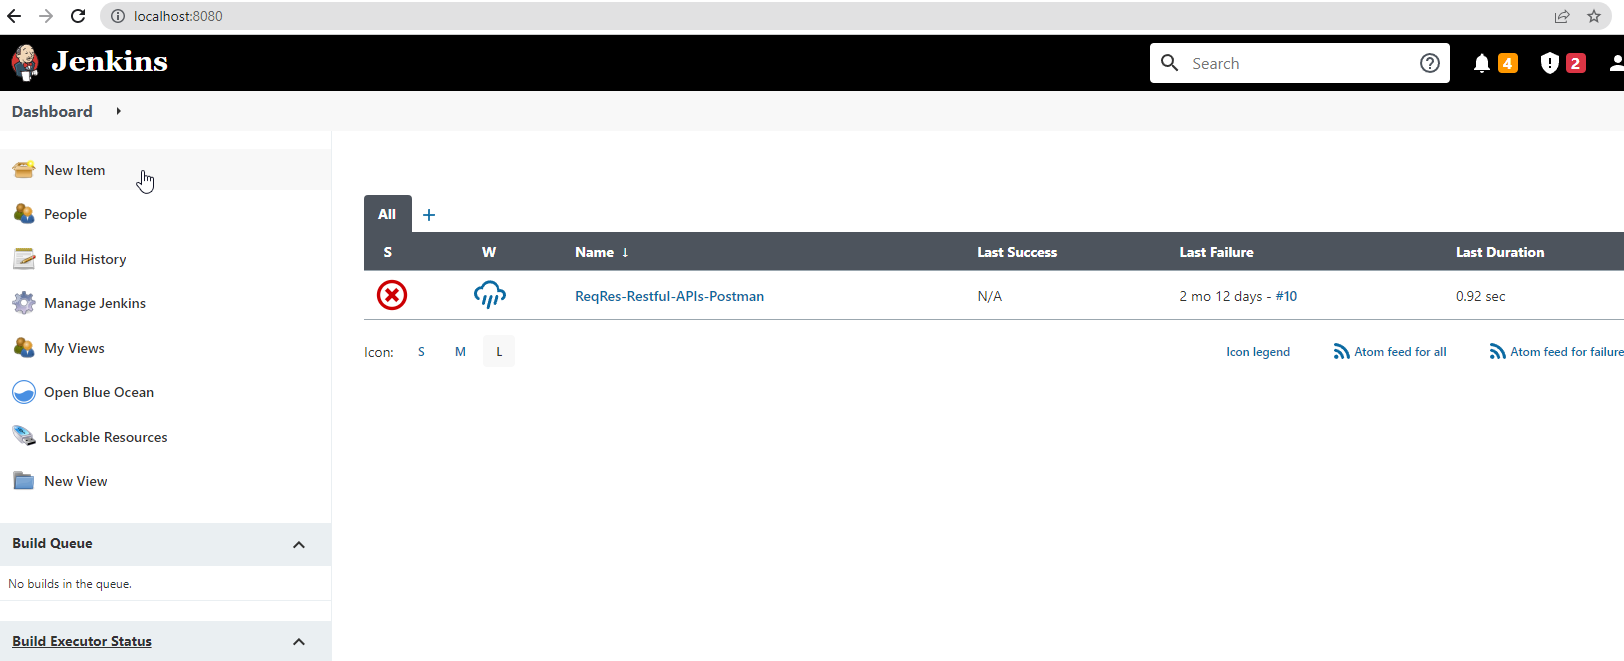Set icon size to S
Viewport: 1624px width, 661px height.
point(421,352)
